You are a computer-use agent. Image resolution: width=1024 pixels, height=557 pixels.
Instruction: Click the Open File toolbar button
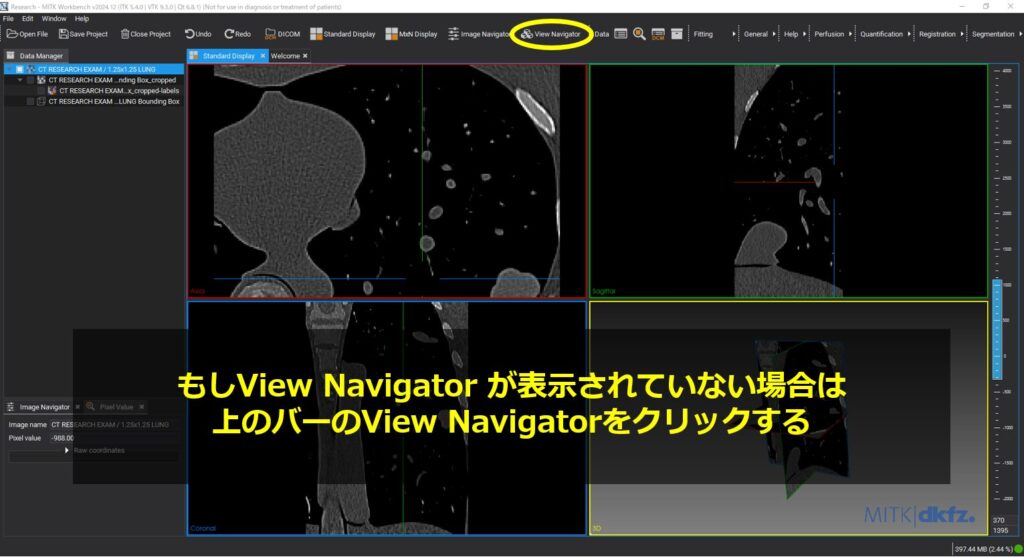click(27, 34)
